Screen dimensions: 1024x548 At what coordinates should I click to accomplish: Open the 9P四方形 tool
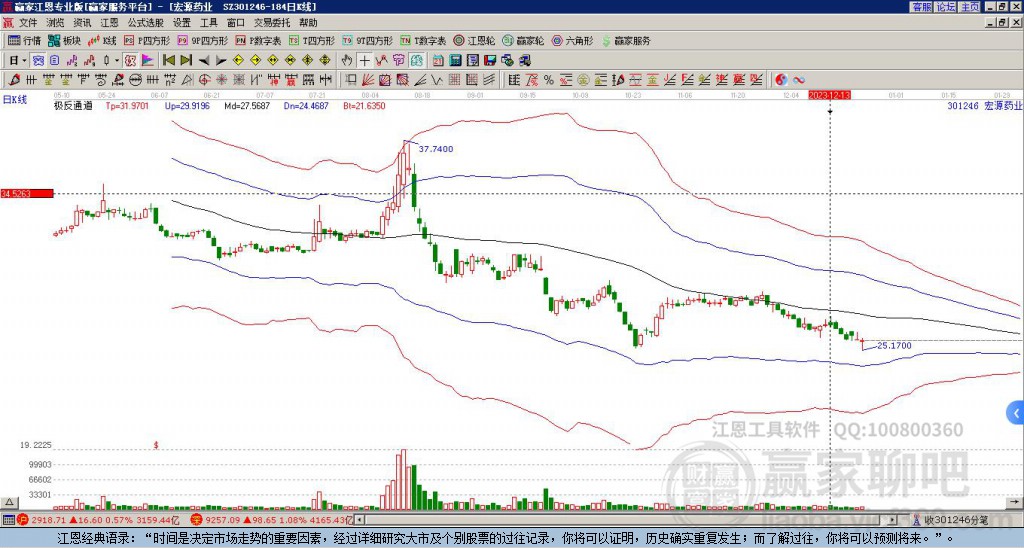tap(202, 40)
